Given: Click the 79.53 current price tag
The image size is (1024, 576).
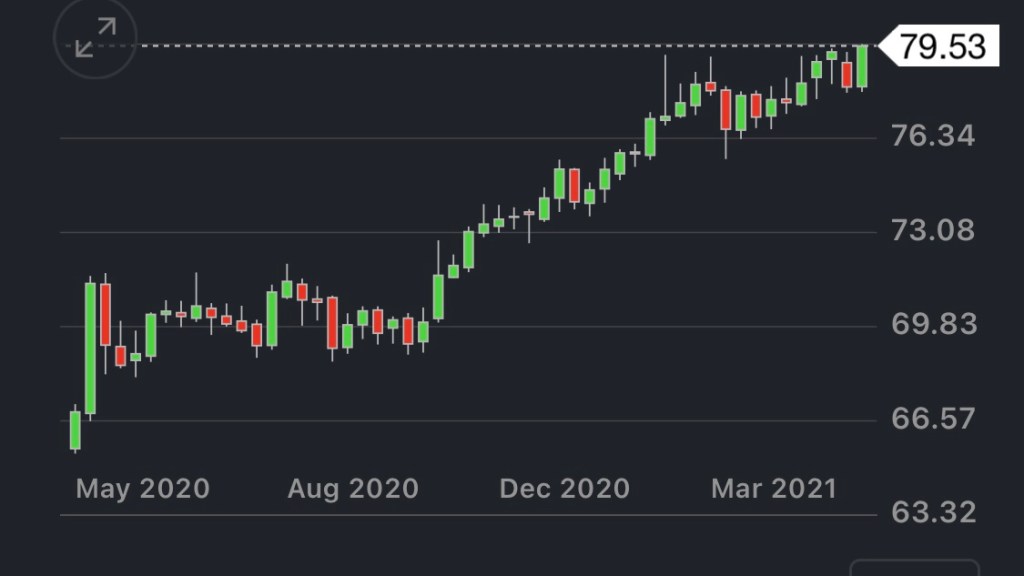Looking at the screenshot, I should coord(943,46).
